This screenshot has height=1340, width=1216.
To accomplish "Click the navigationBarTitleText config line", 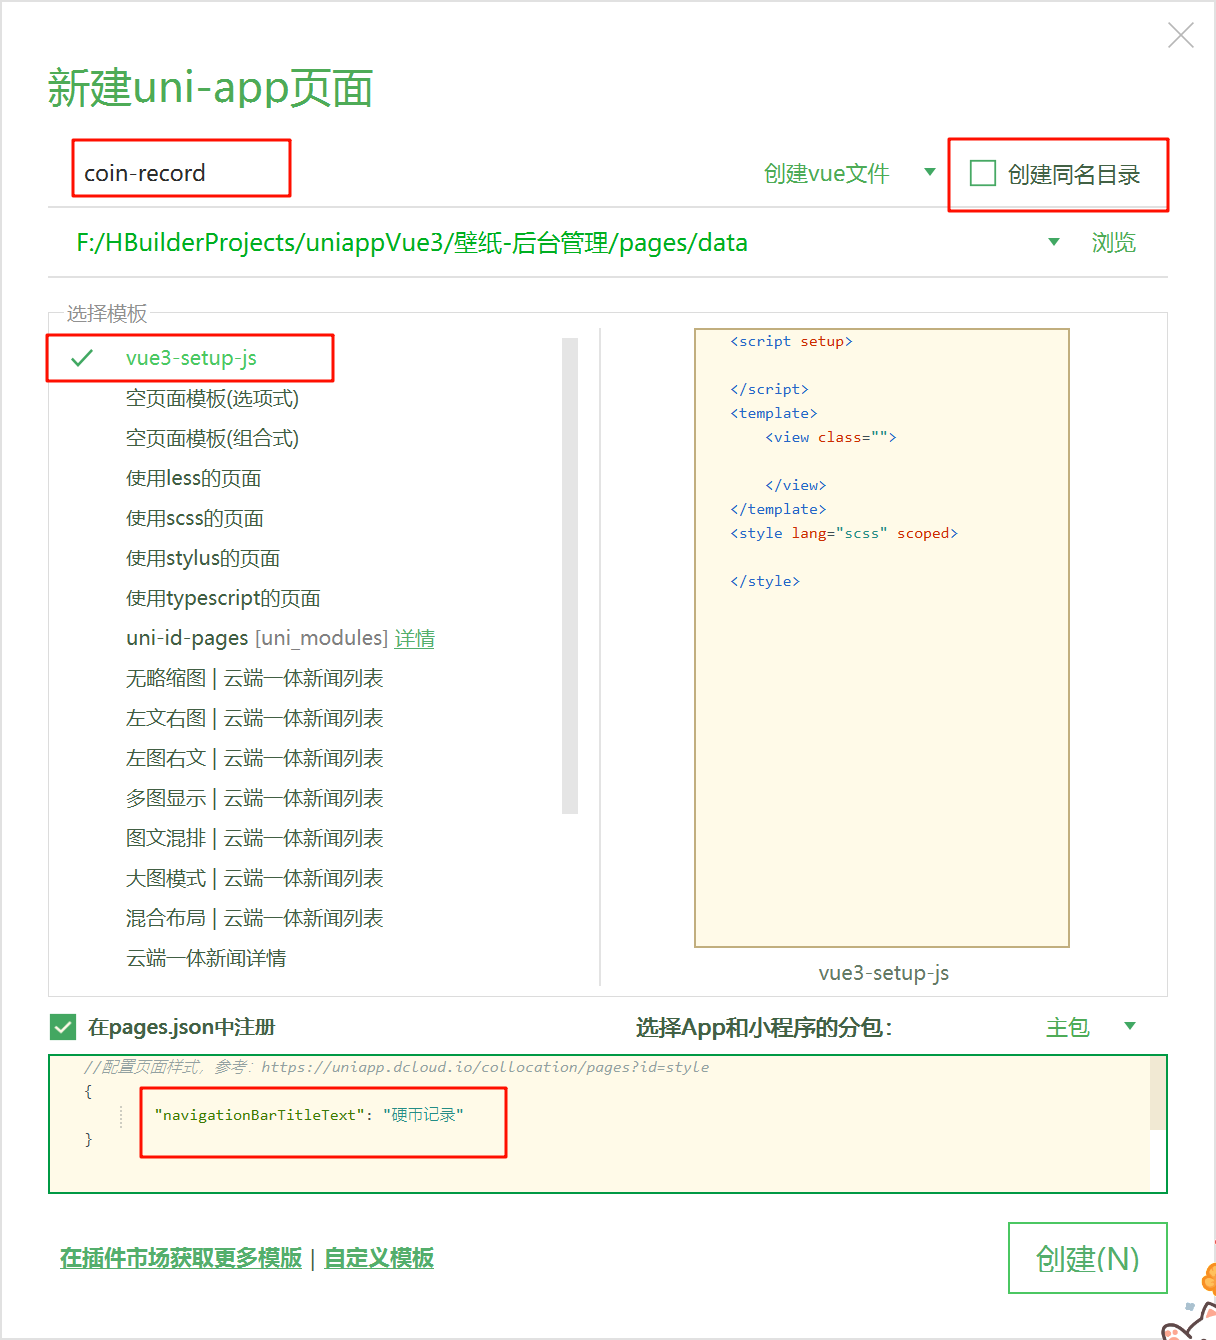I will pyautogui.click(x=309, y=1115).
